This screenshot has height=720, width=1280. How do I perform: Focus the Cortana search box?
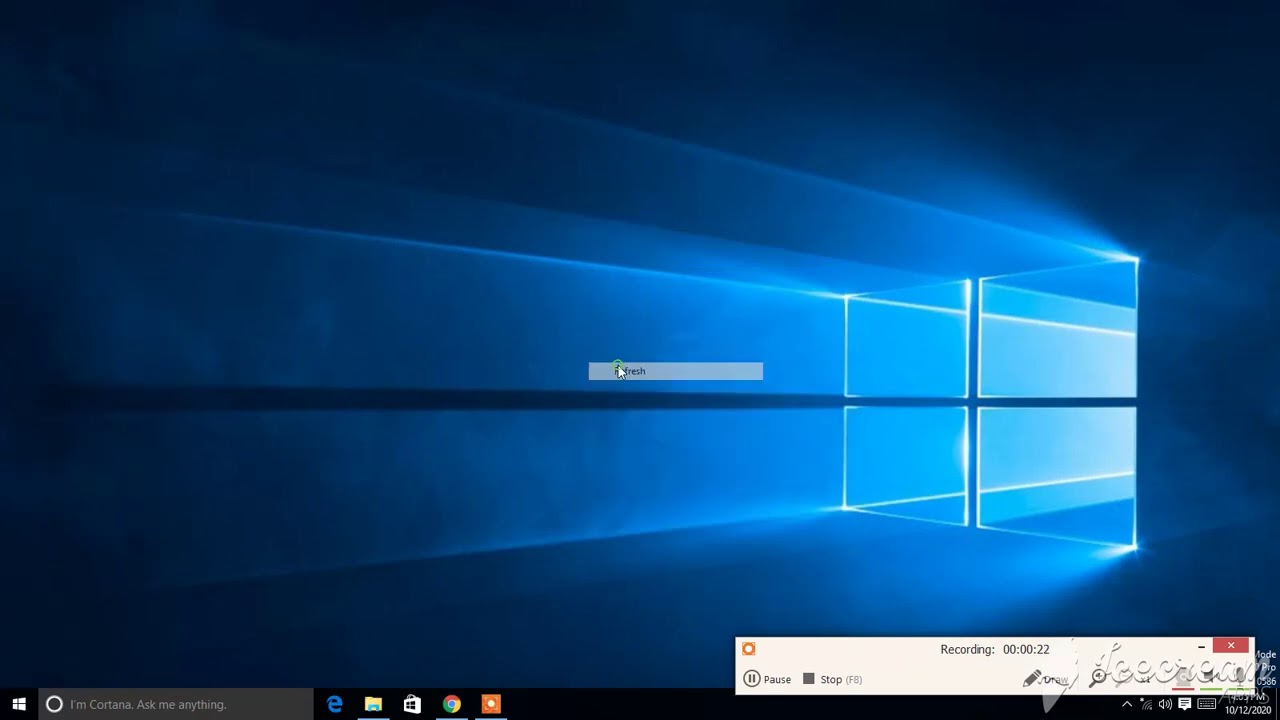point(176,704)
